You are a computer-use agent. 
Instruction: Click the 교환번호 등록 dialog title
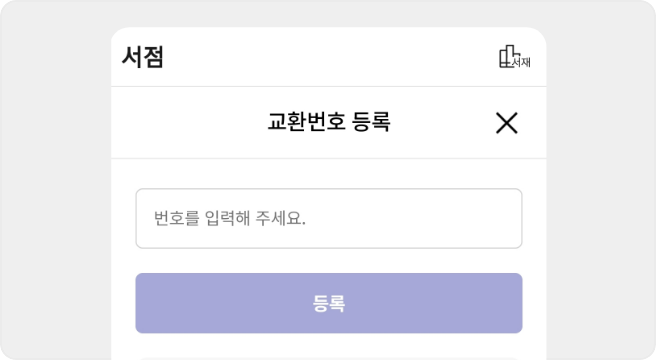pos(329,122)
